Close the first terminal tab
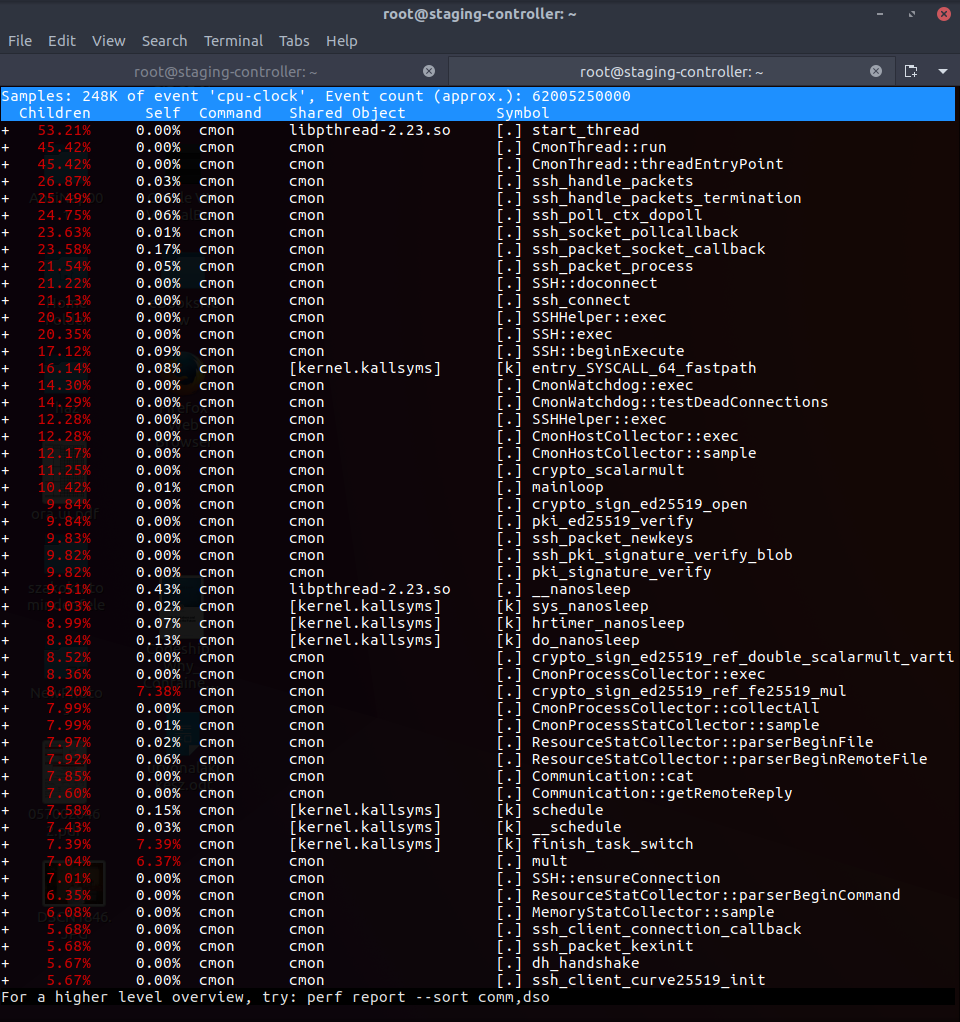Viewport: 960px width, 1022px height. click(x=429, y=71)
